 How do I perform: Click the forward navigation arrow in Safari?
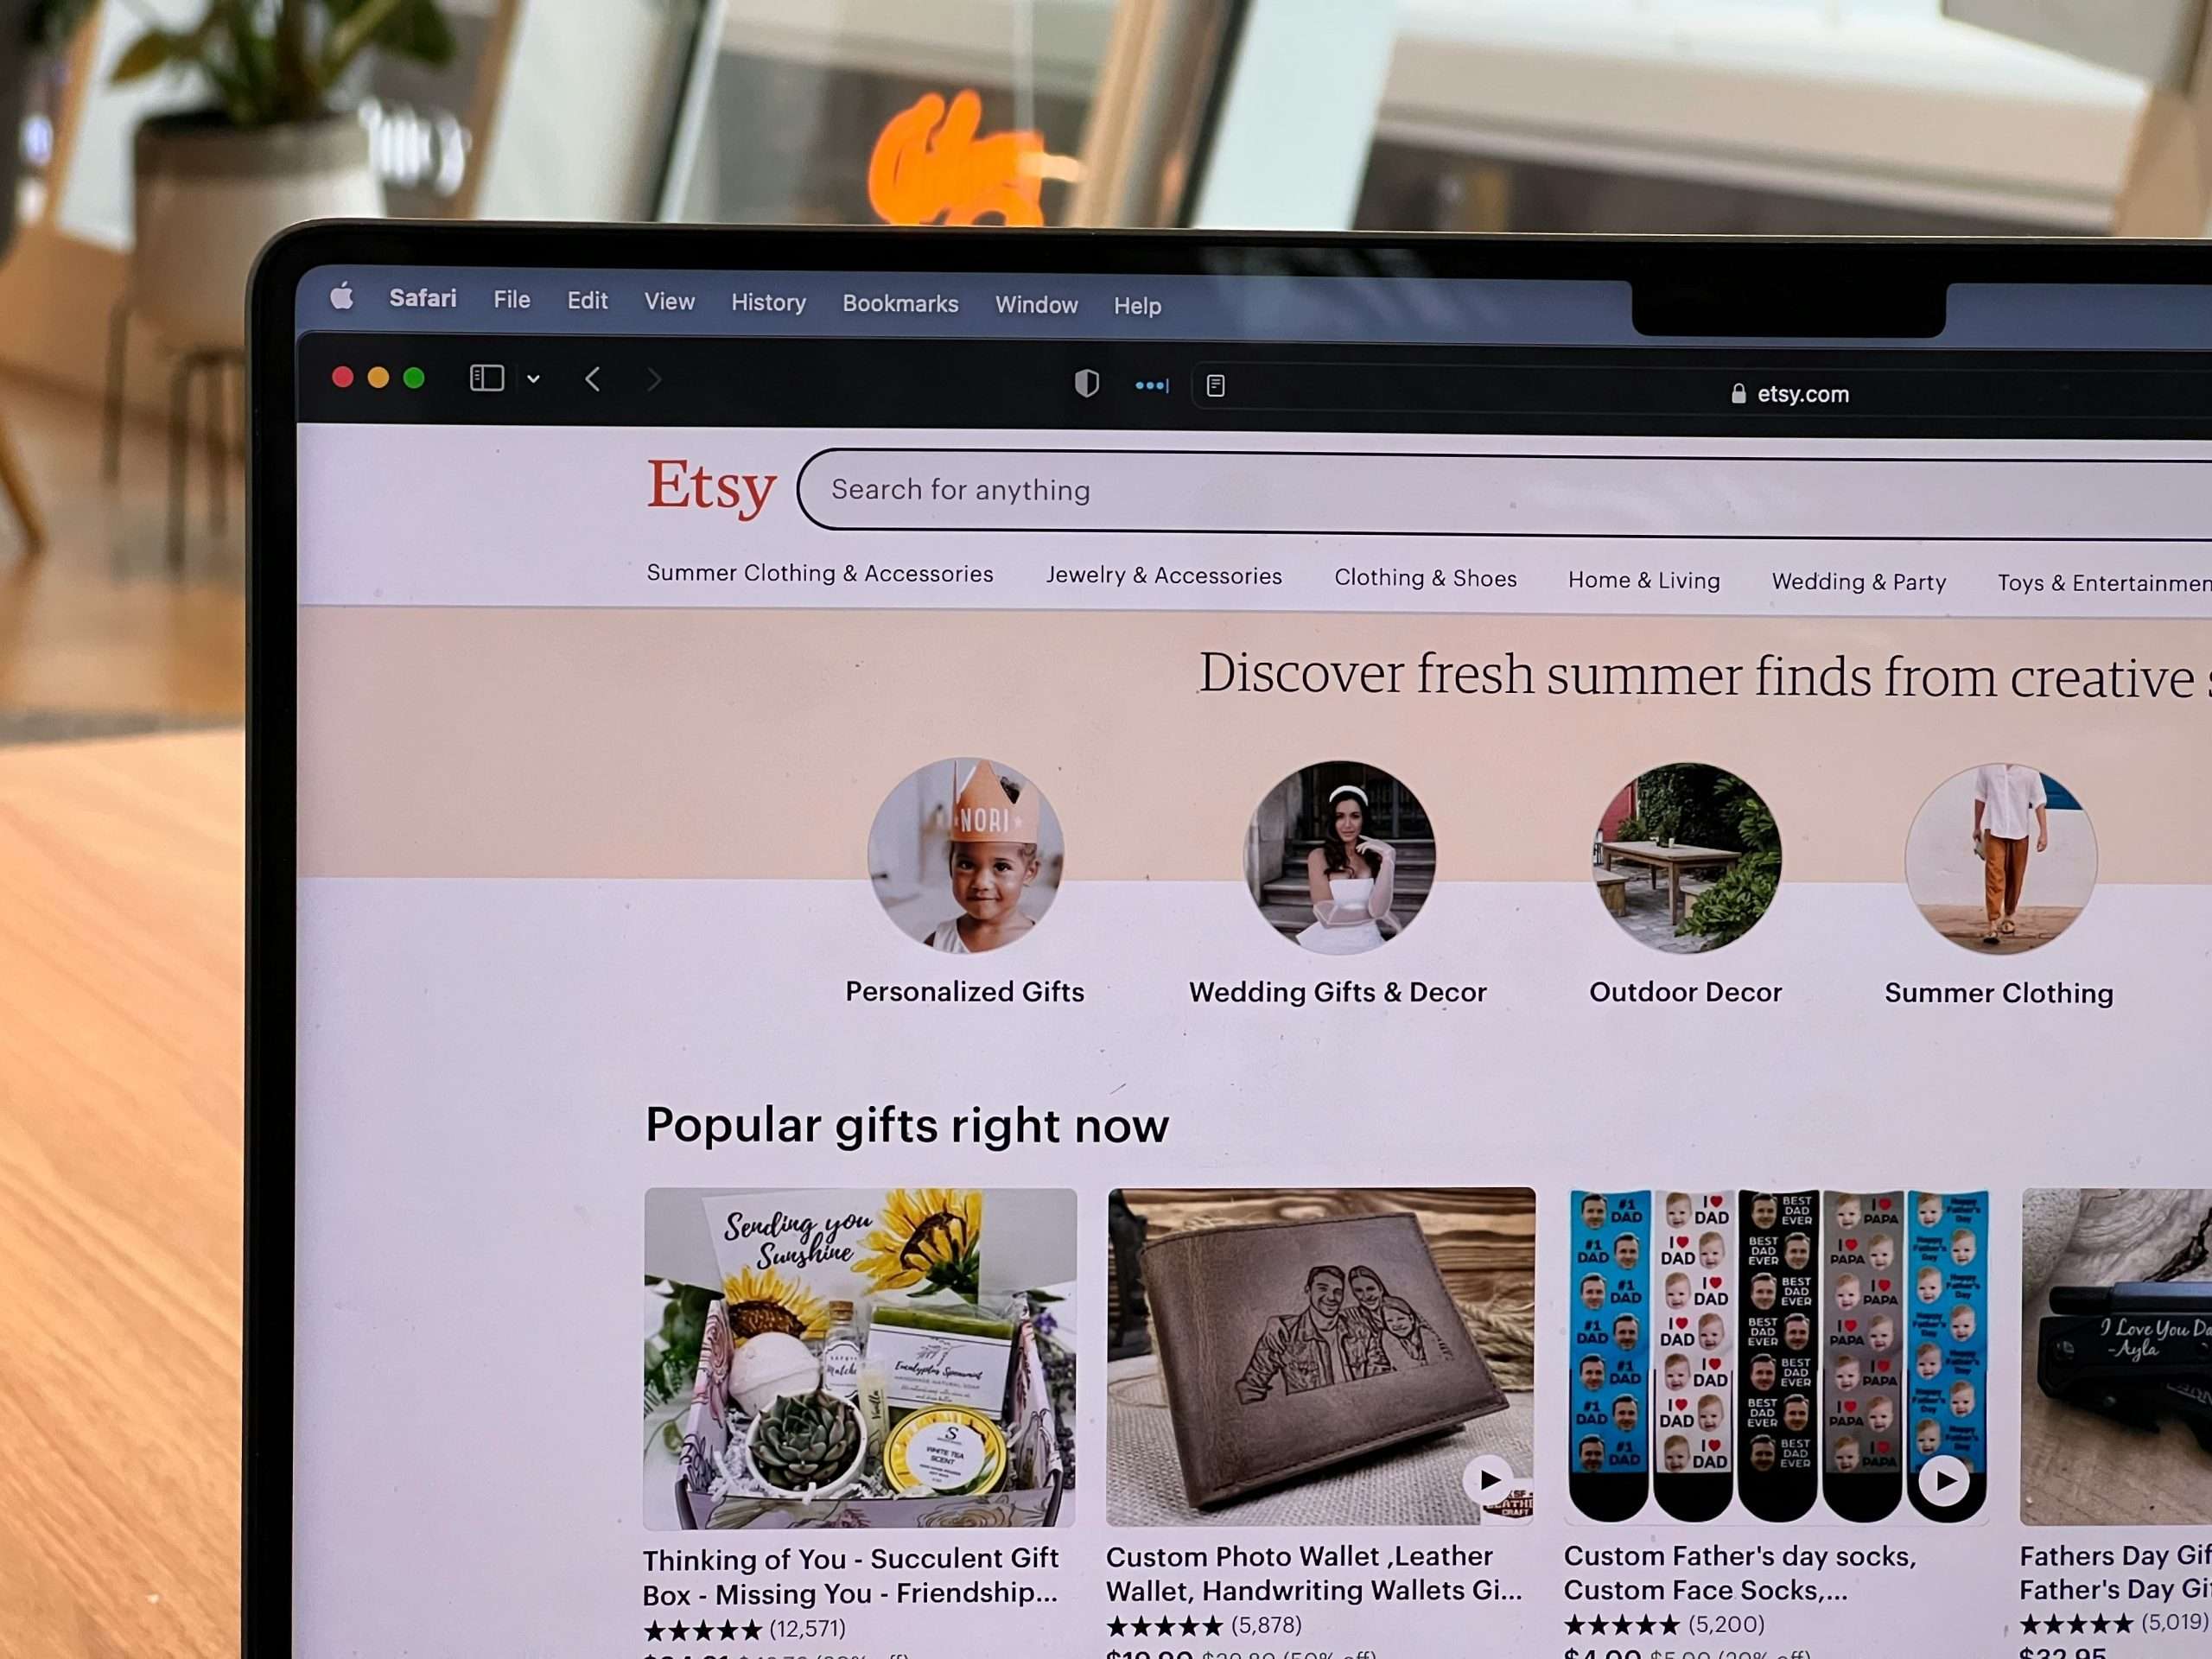click(657, 380)
